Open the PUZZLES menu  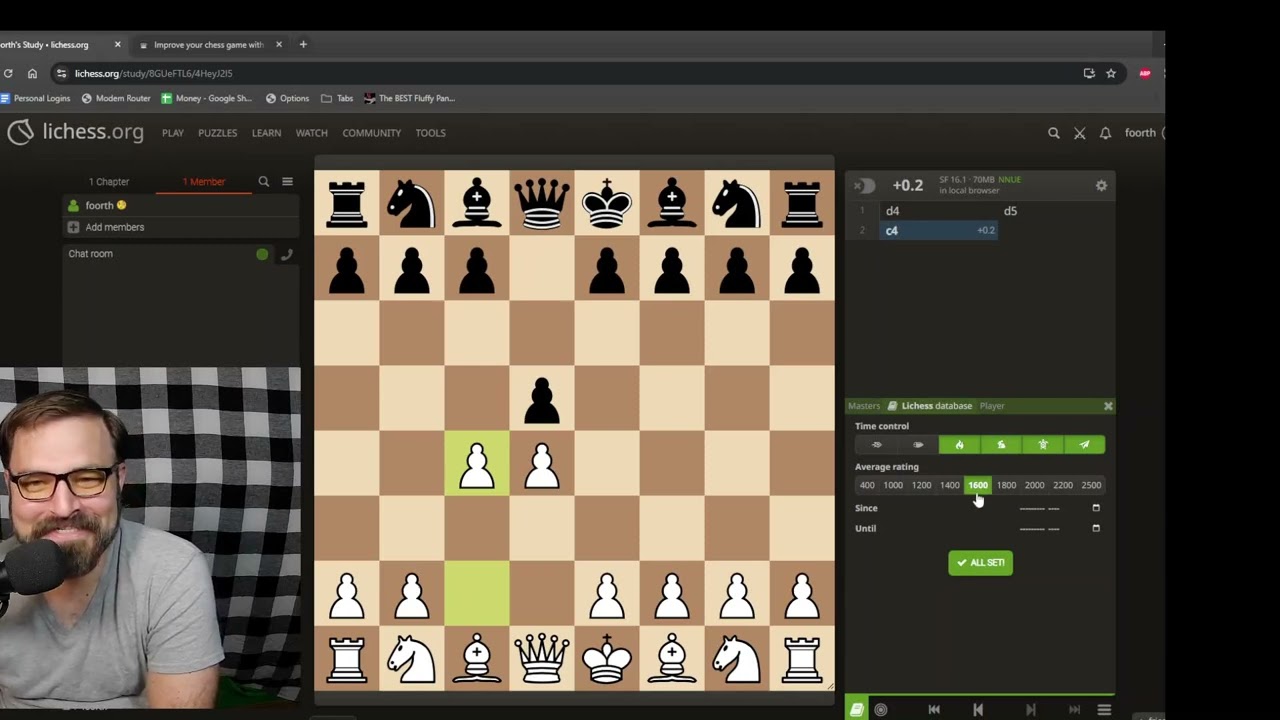pos(217,133)
